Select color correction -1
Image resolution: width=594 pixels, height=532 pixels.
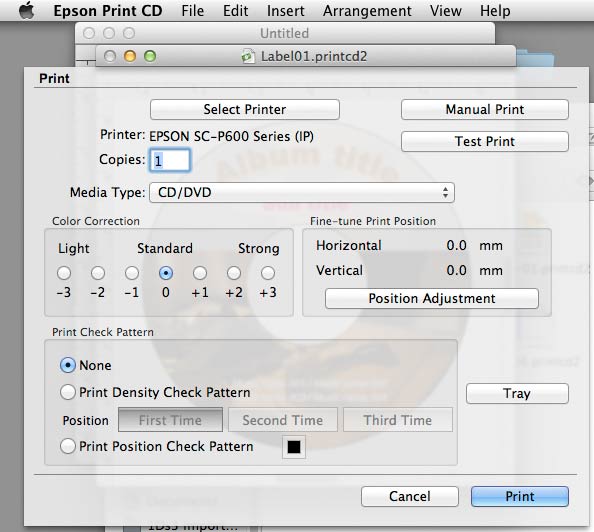click(132, 273)
